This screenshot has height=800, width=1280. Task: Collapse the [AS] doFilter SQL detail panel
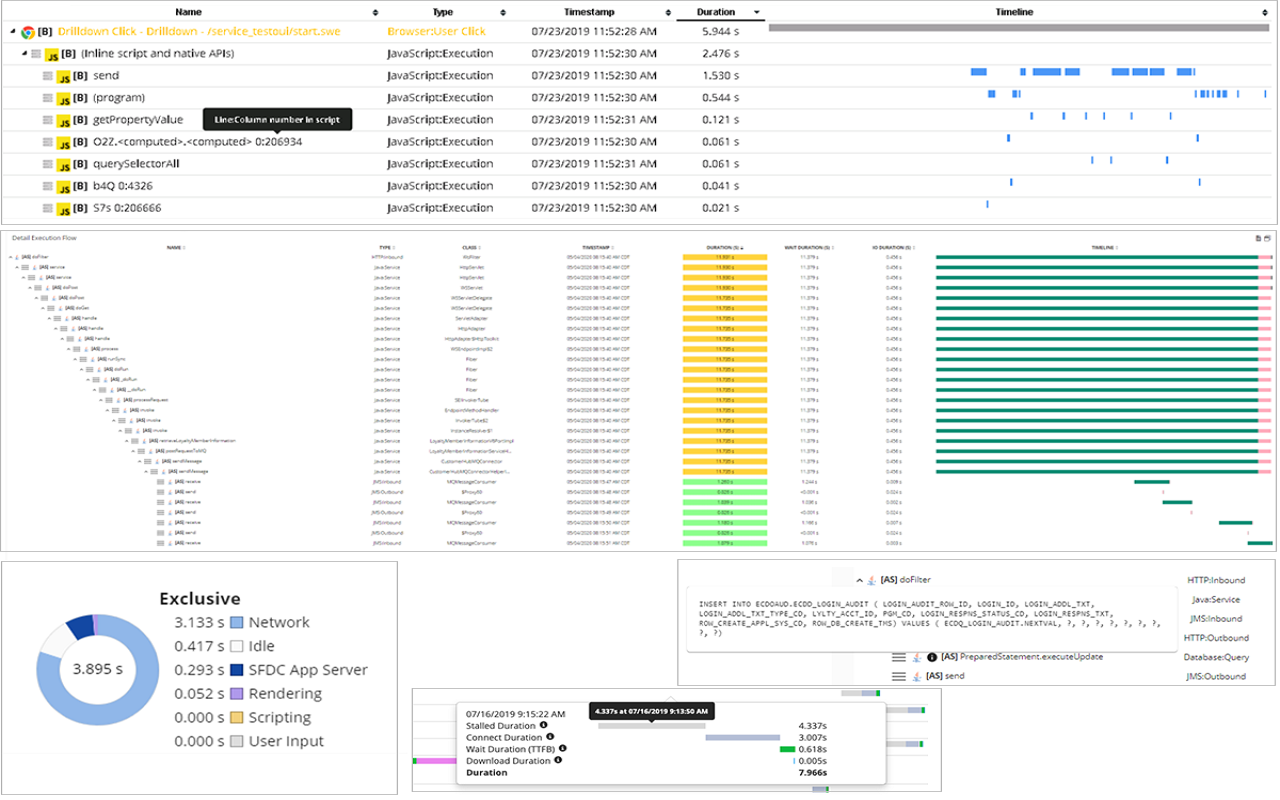[859, 580]
